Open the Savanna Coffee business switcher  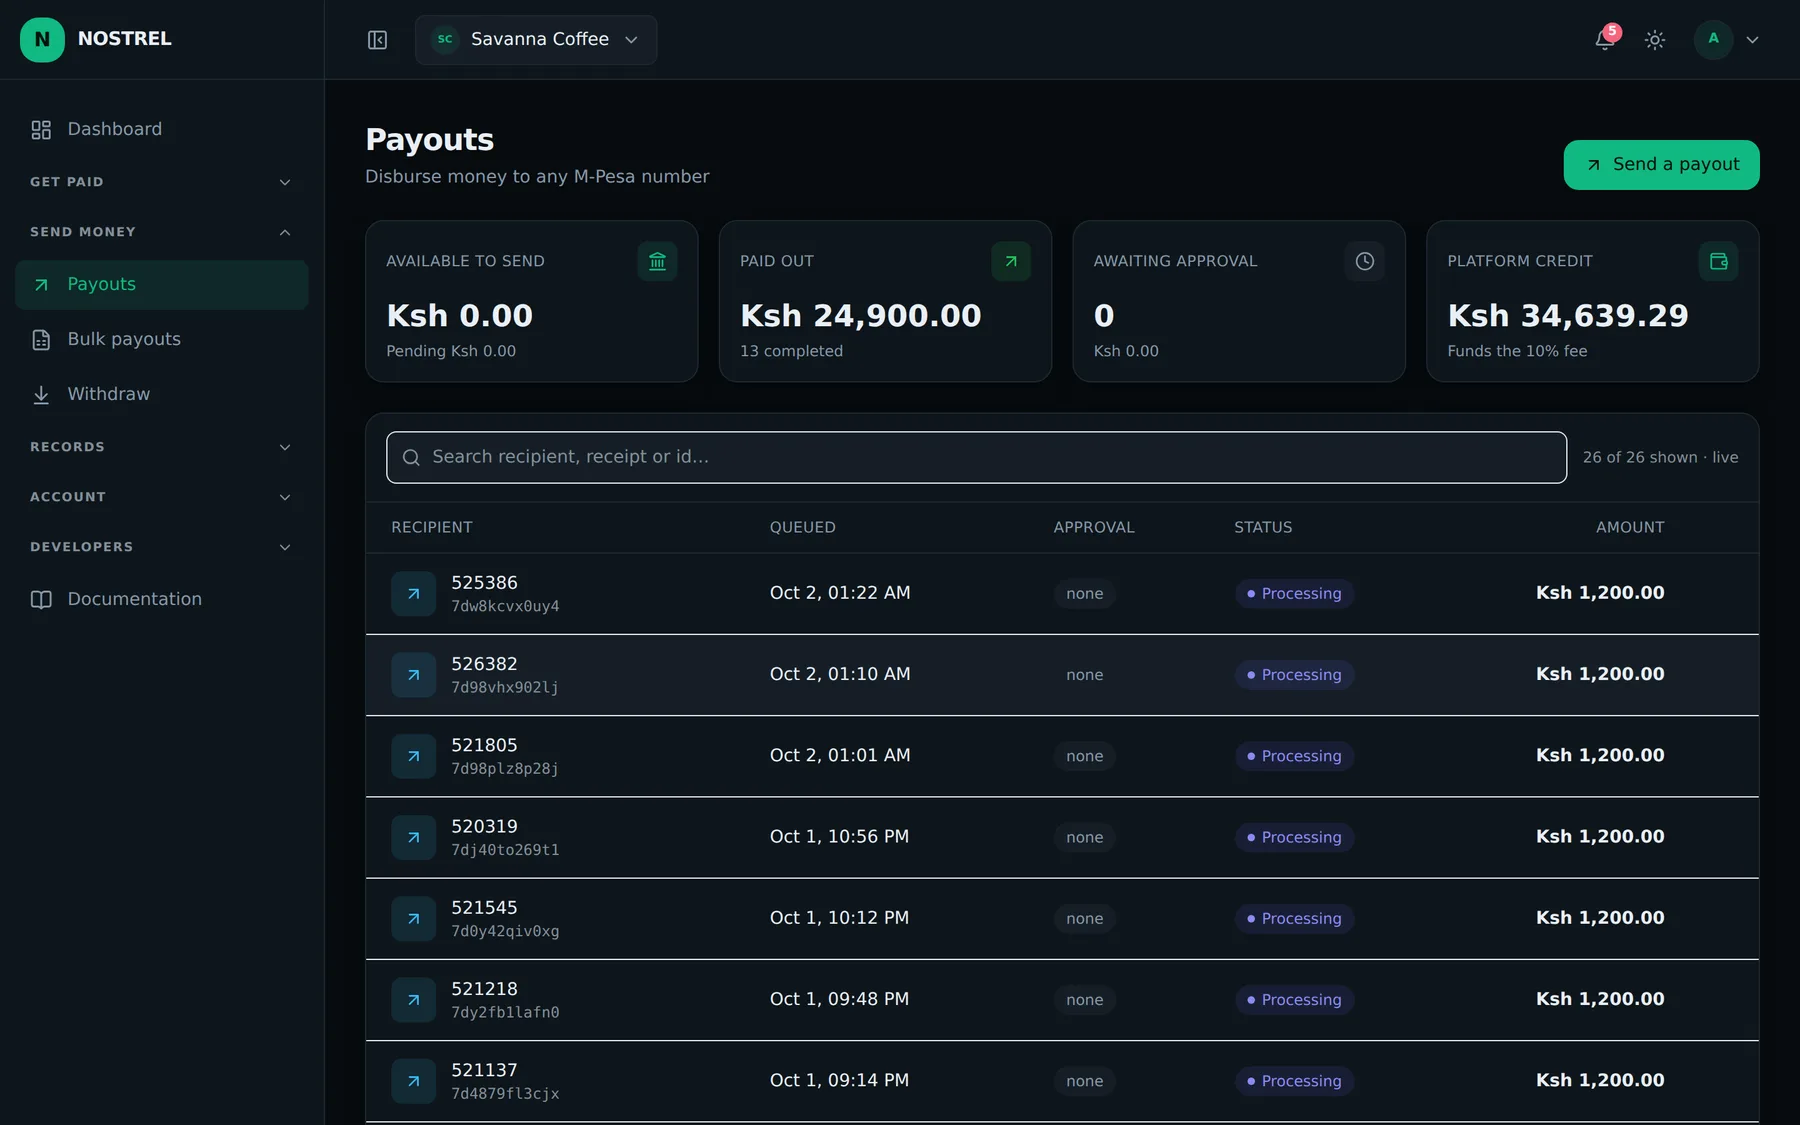click(536, 40)
